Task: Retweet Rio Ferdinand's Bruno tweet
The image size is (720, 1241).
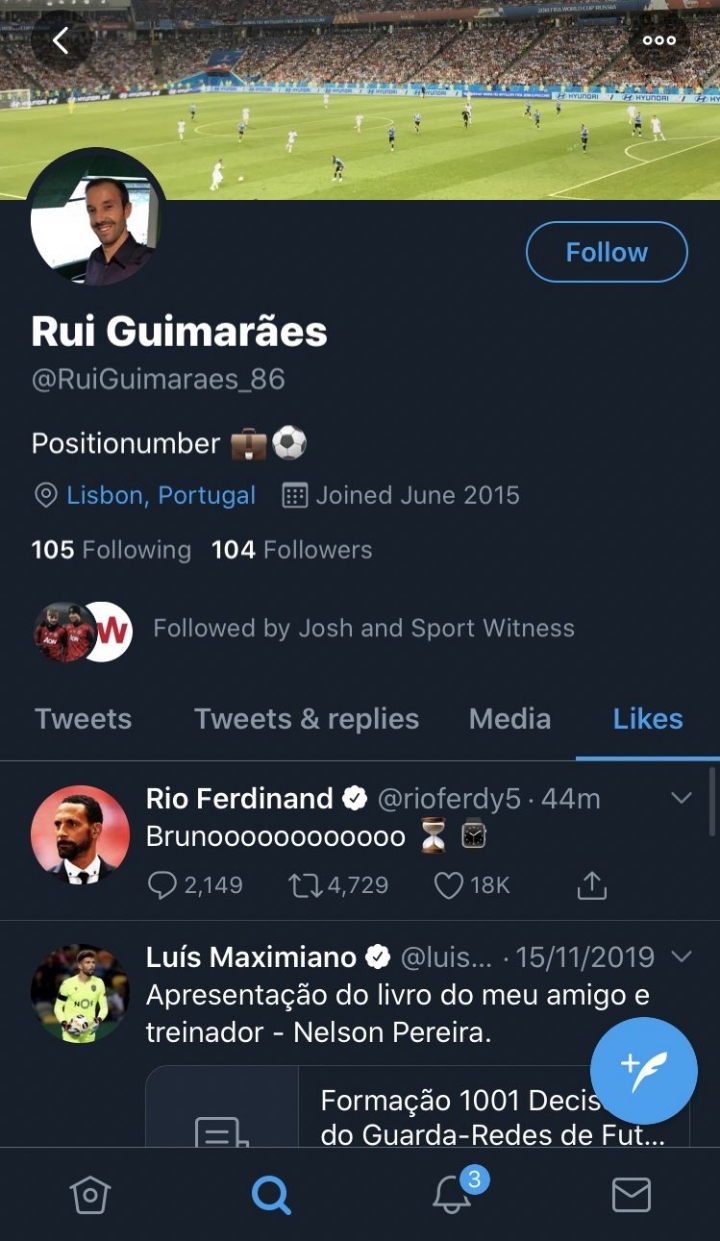Action: [301, 885]
